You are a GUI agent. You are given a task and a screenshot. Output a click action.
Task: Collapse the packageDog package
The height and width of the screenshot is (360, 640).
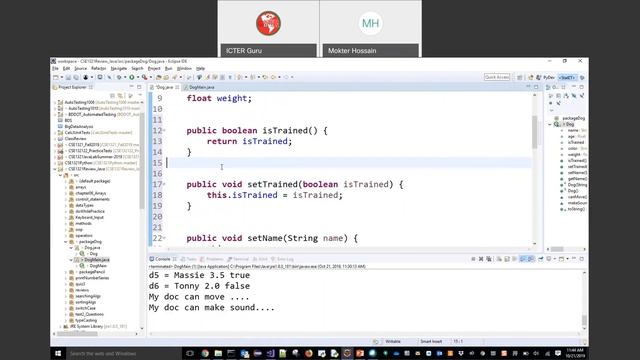click(x=66, y=242)
